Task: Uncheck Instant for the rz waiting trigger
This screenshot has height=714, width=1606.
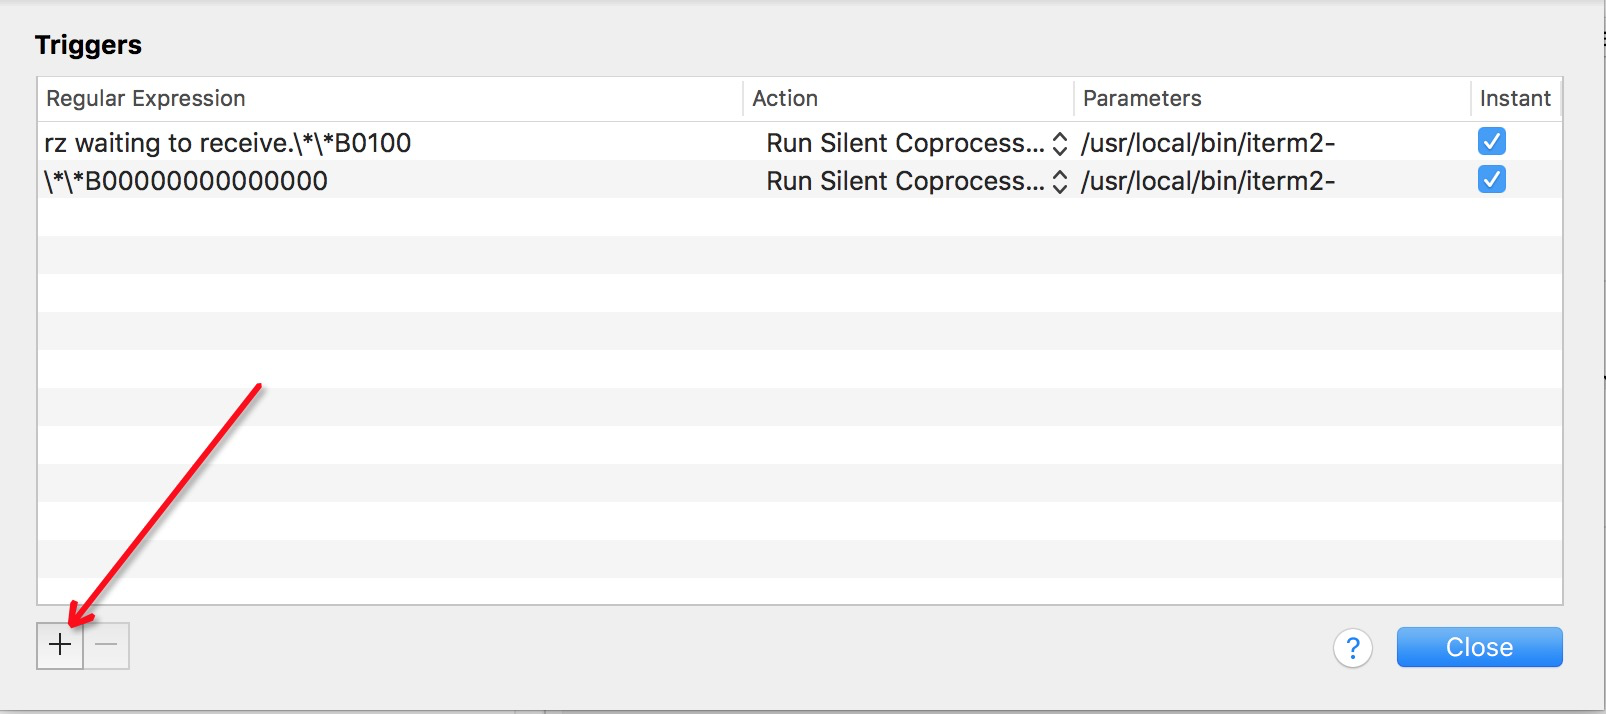Action: coord(1491,142)
